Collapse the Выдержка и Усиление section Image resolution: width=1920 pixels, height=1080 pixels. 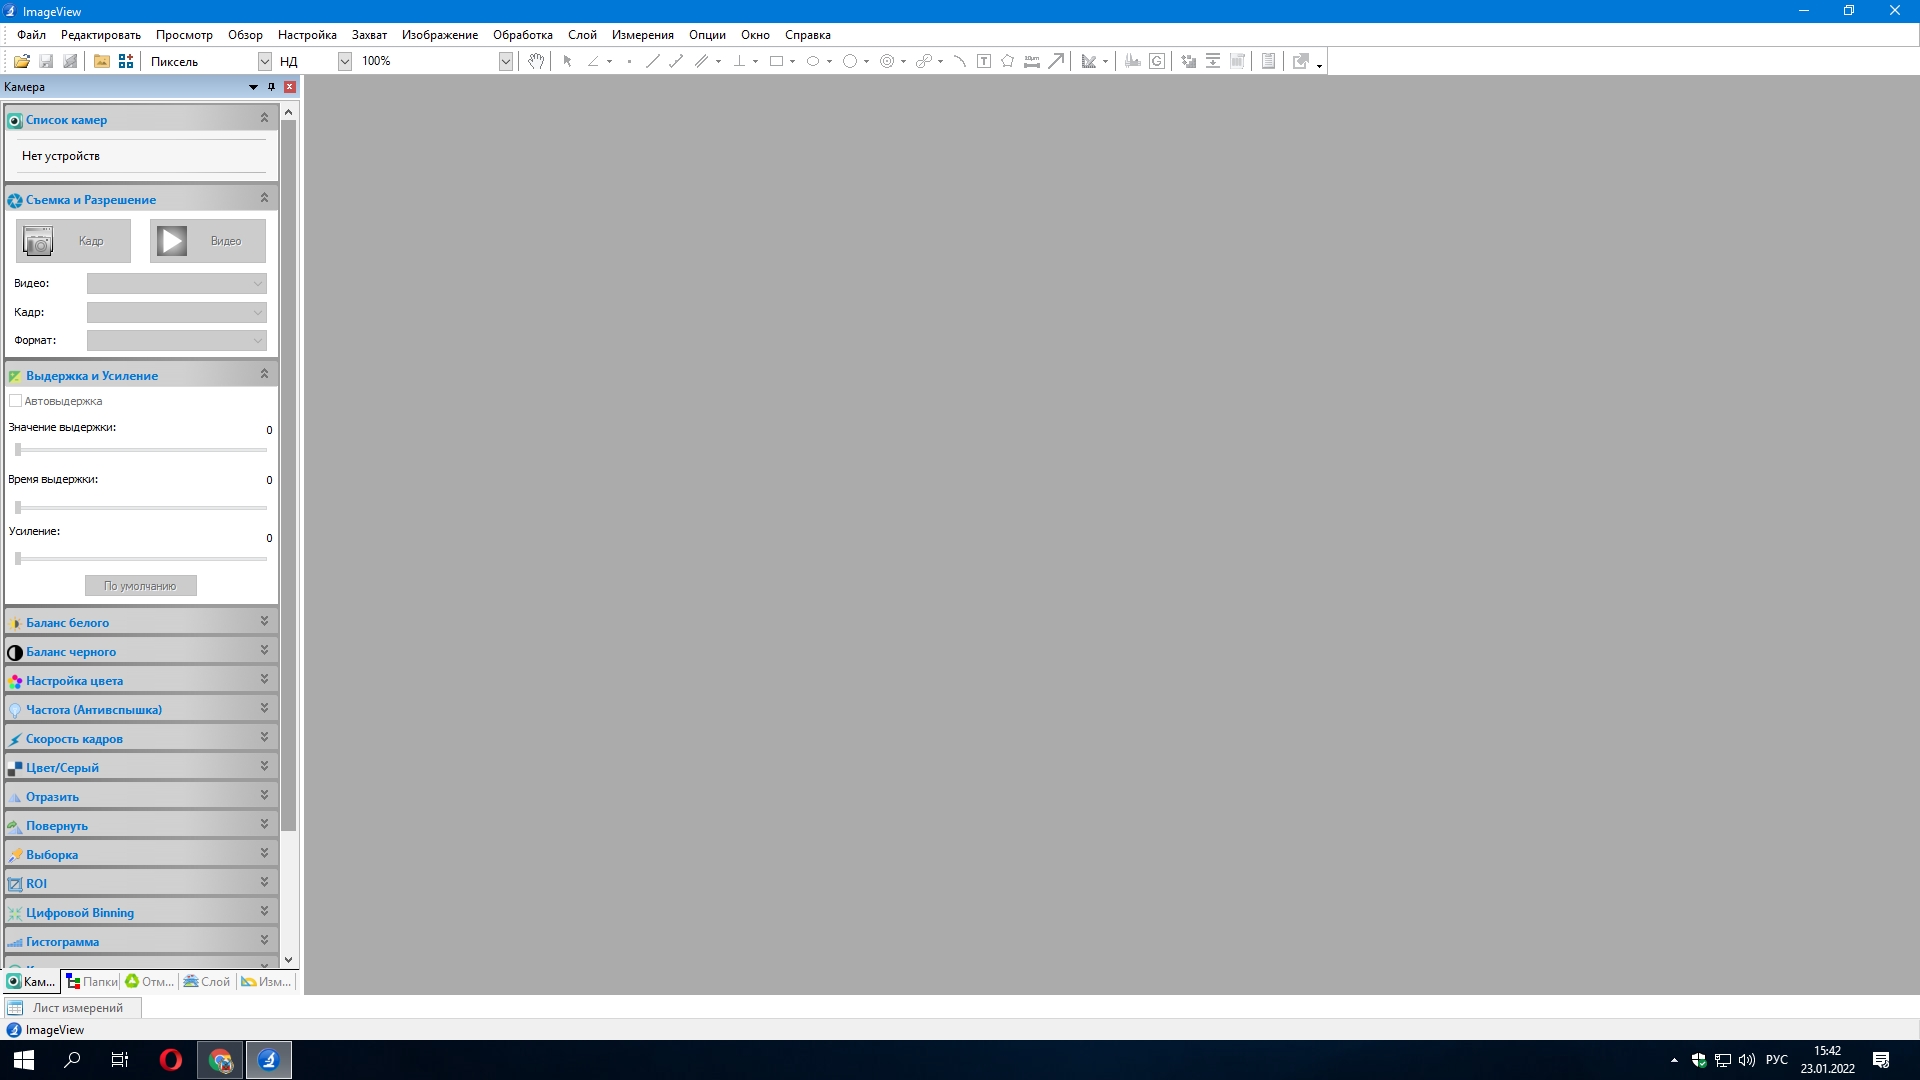(264, 374)
